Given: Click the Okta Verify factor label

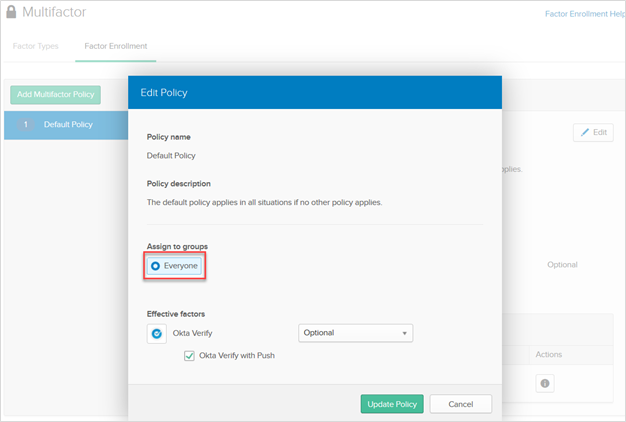Looking at the screenshot, I should pos(192,333).
